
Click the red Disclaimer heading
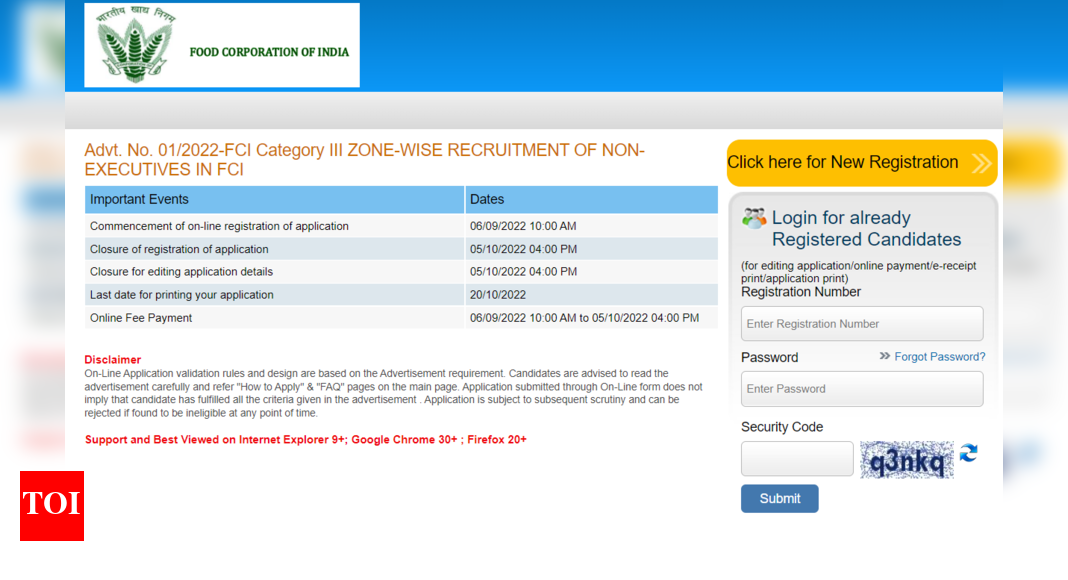tap(112, 359)
